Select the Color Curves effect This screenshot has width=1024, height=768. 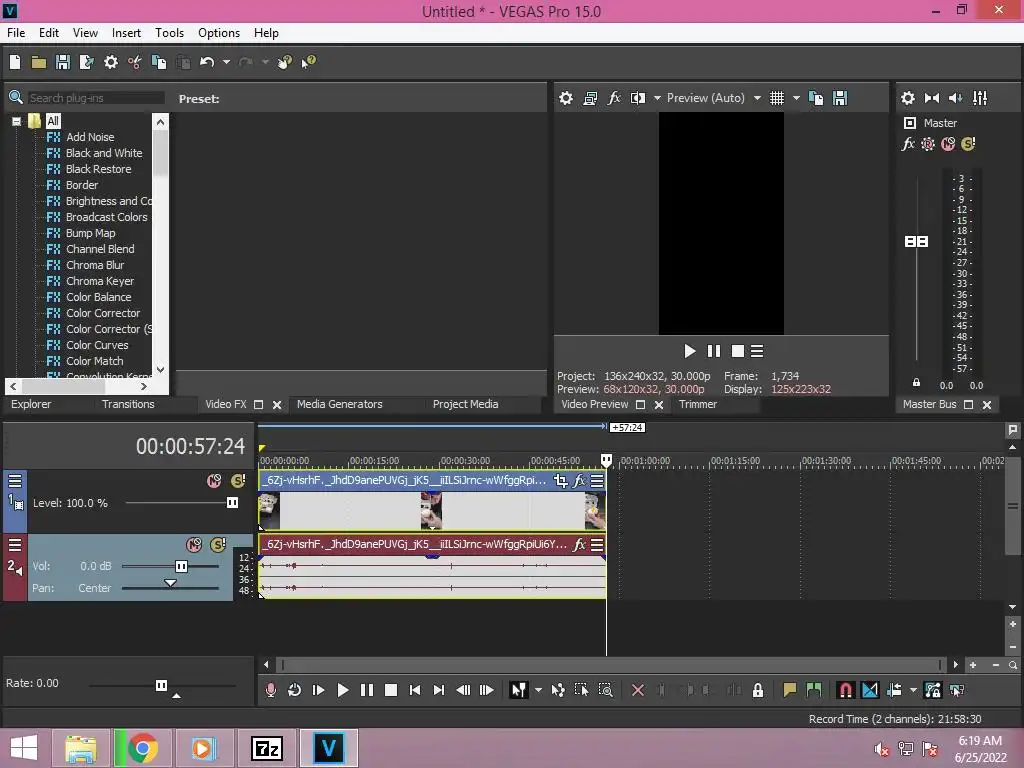click(97, 345)
